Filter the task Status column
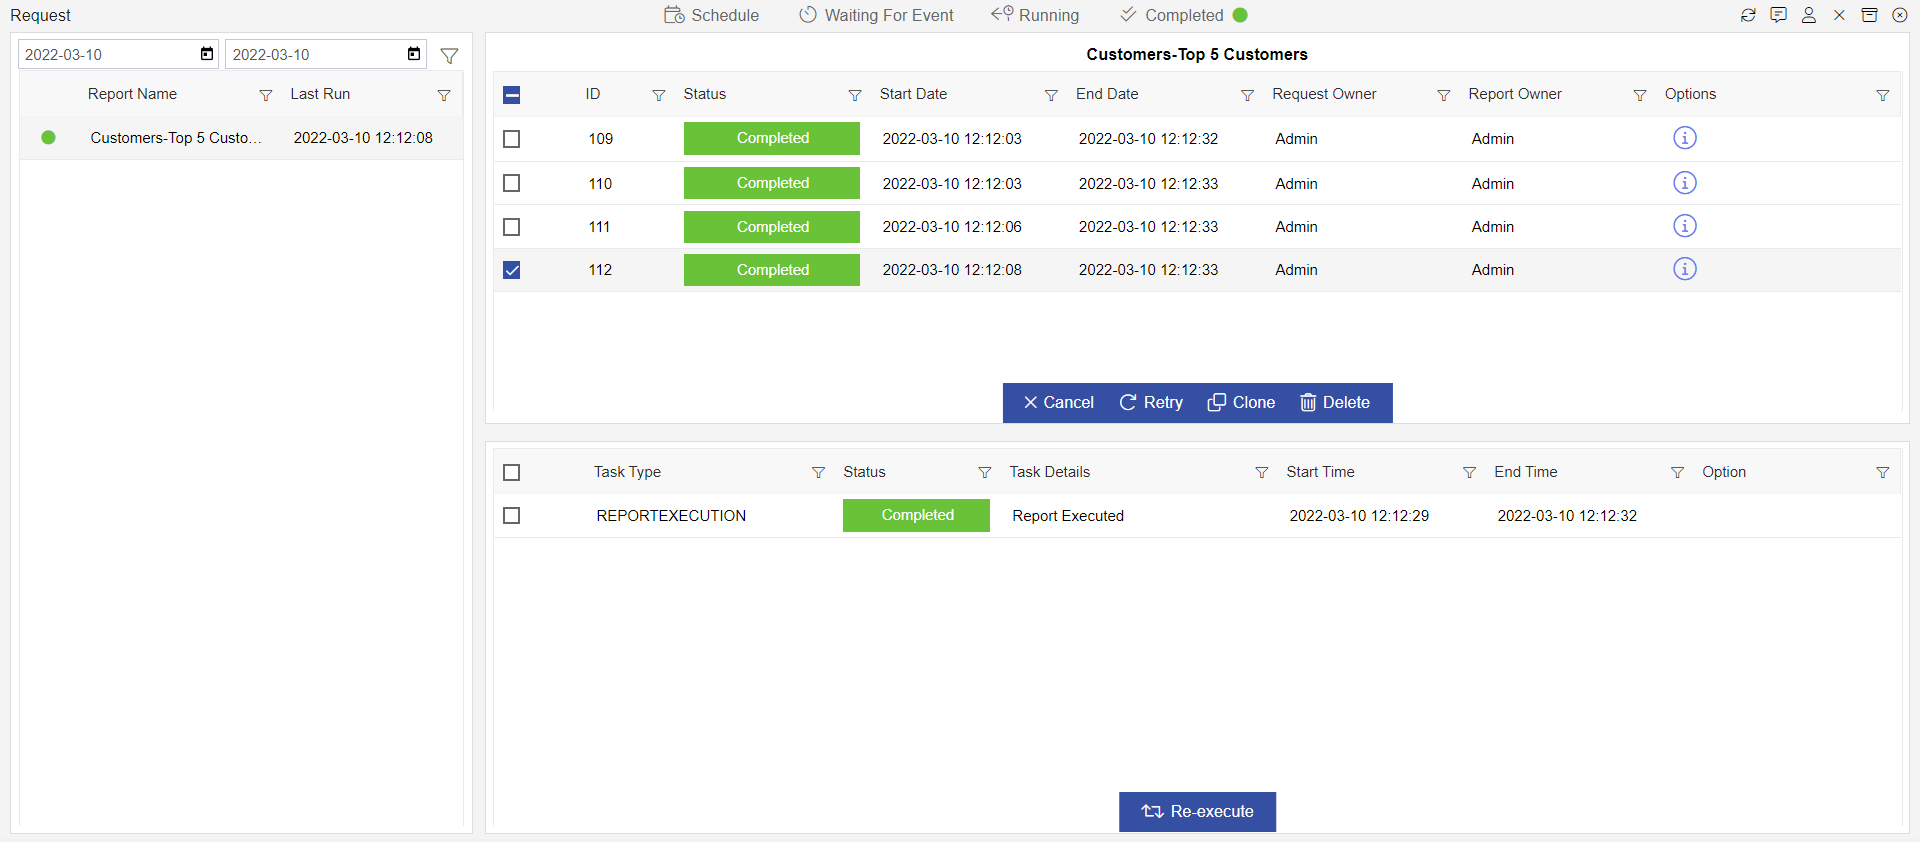This screenshot has width=1920, height=842. tap(985, 472)
